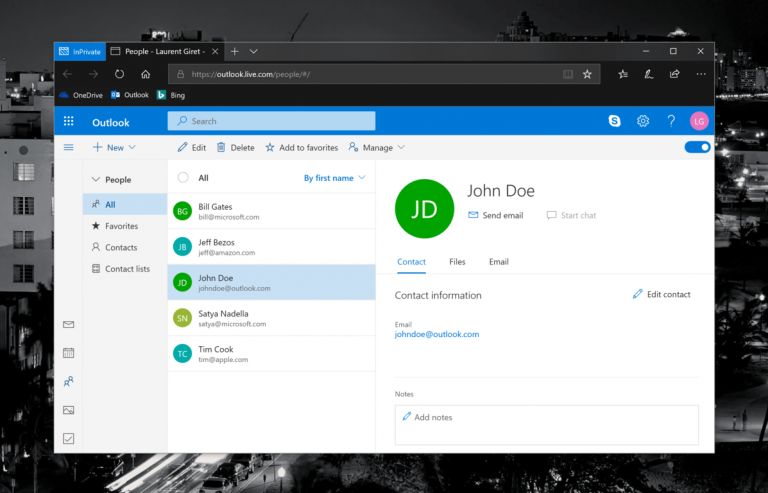Image resolution: width=768 pixels, height=493 pixels.
Task: Click the New contact button
Action: tap(109, 147)
